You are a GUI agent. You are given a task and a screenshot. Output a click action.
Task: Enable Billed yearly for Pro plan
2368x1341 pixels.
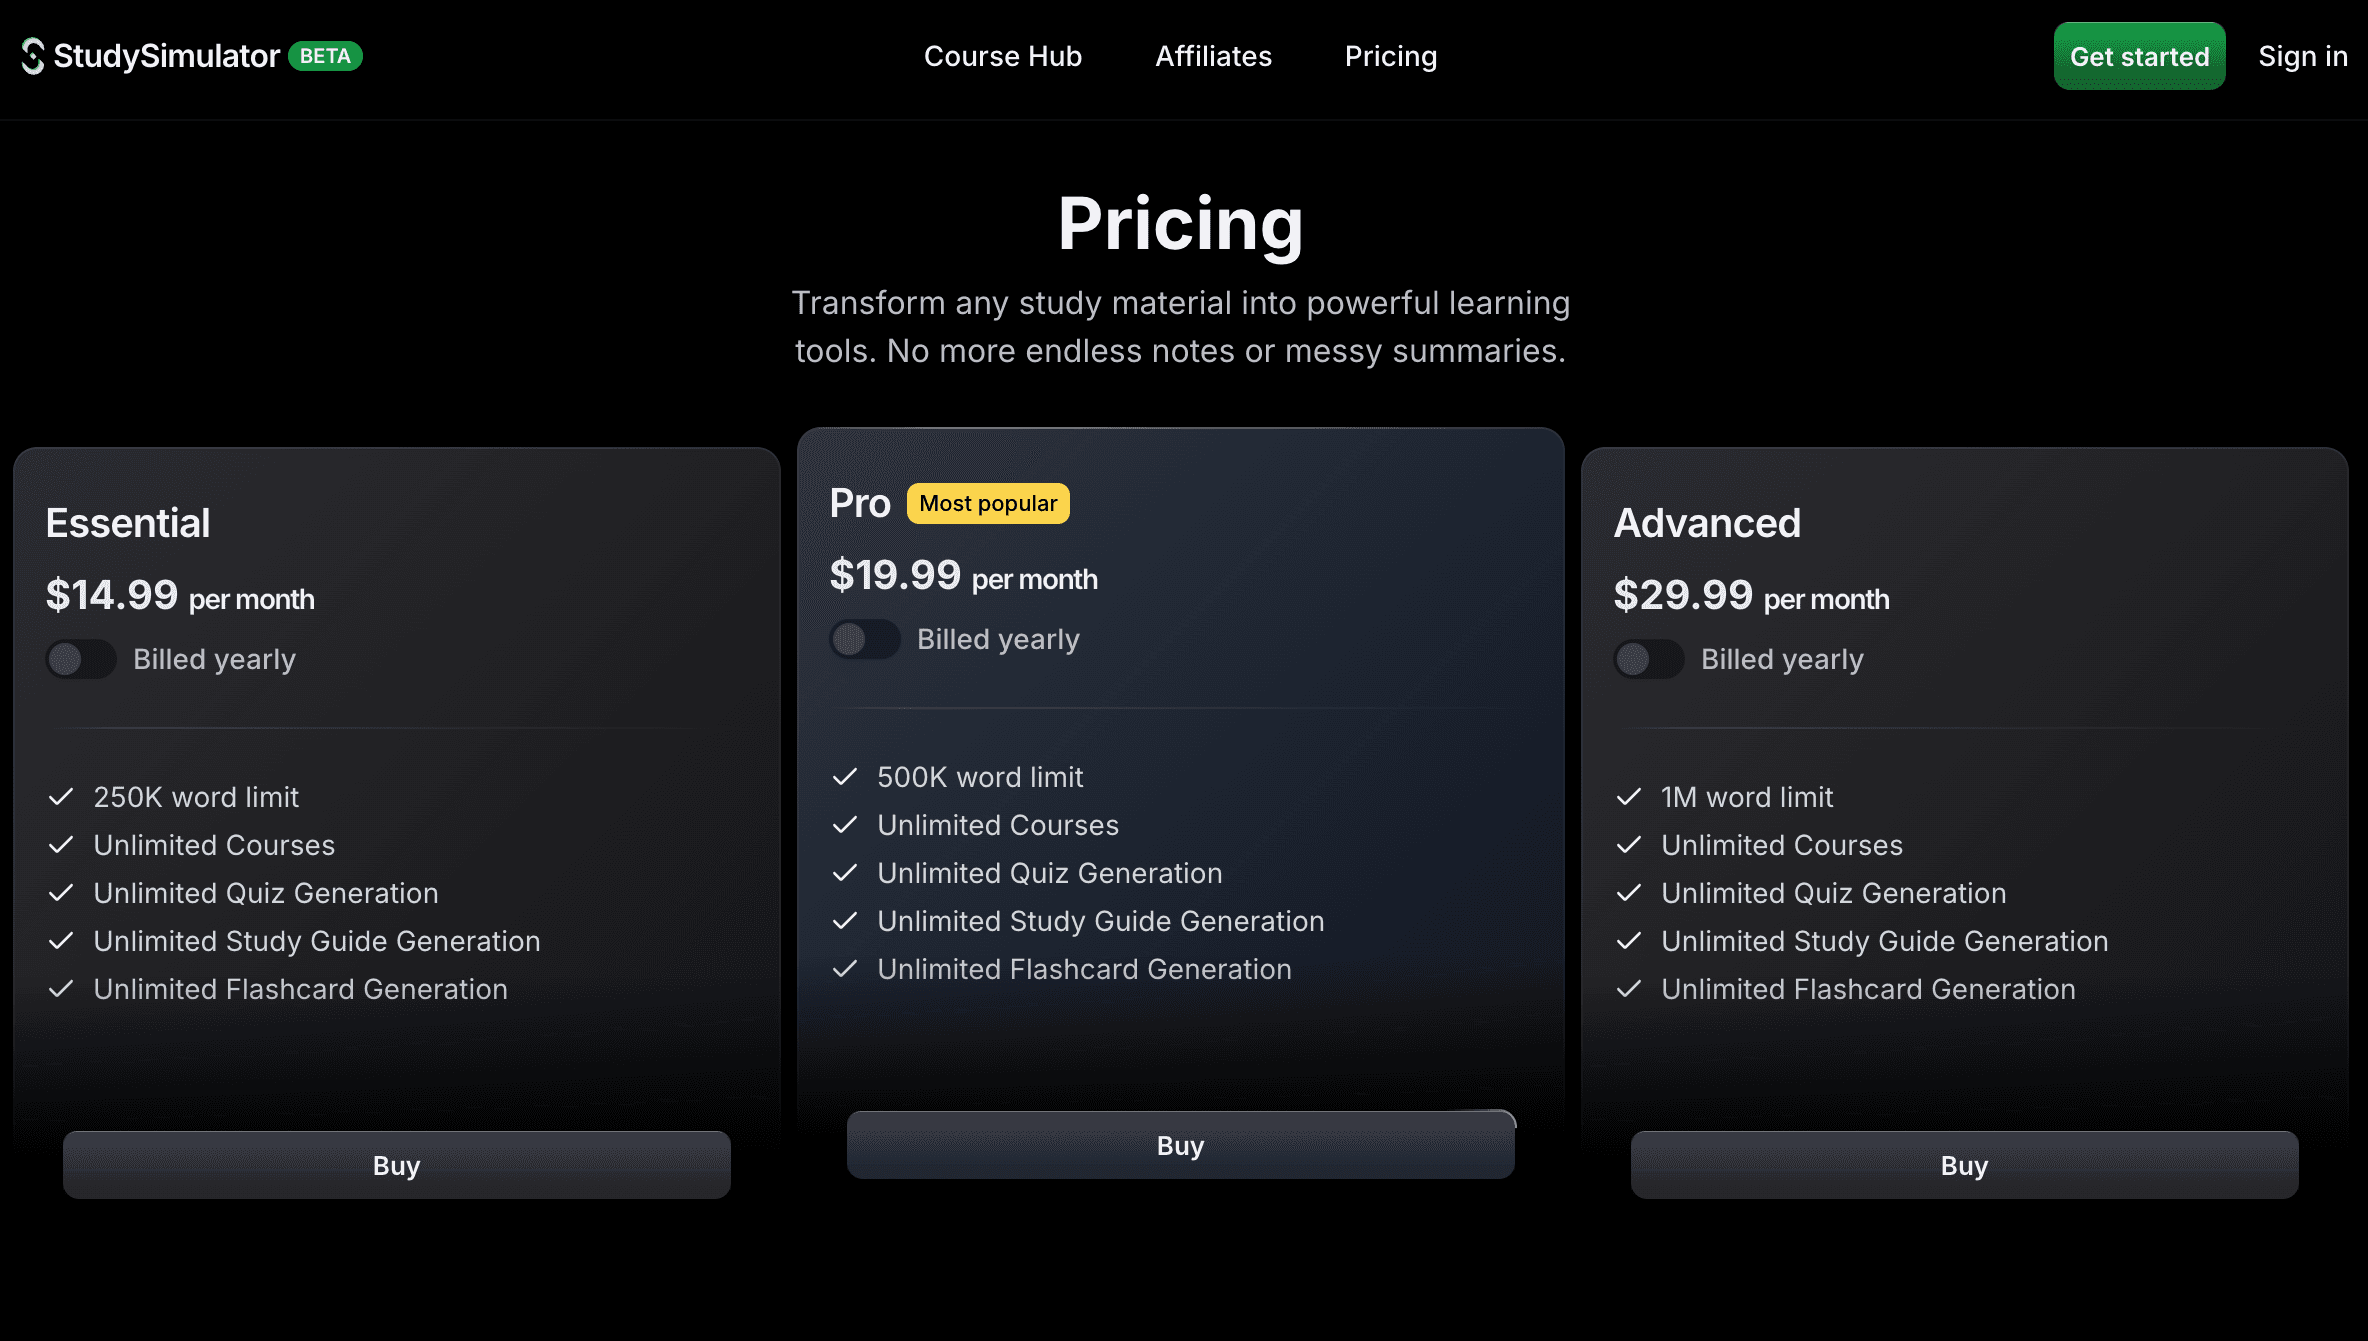pos(865,639)
